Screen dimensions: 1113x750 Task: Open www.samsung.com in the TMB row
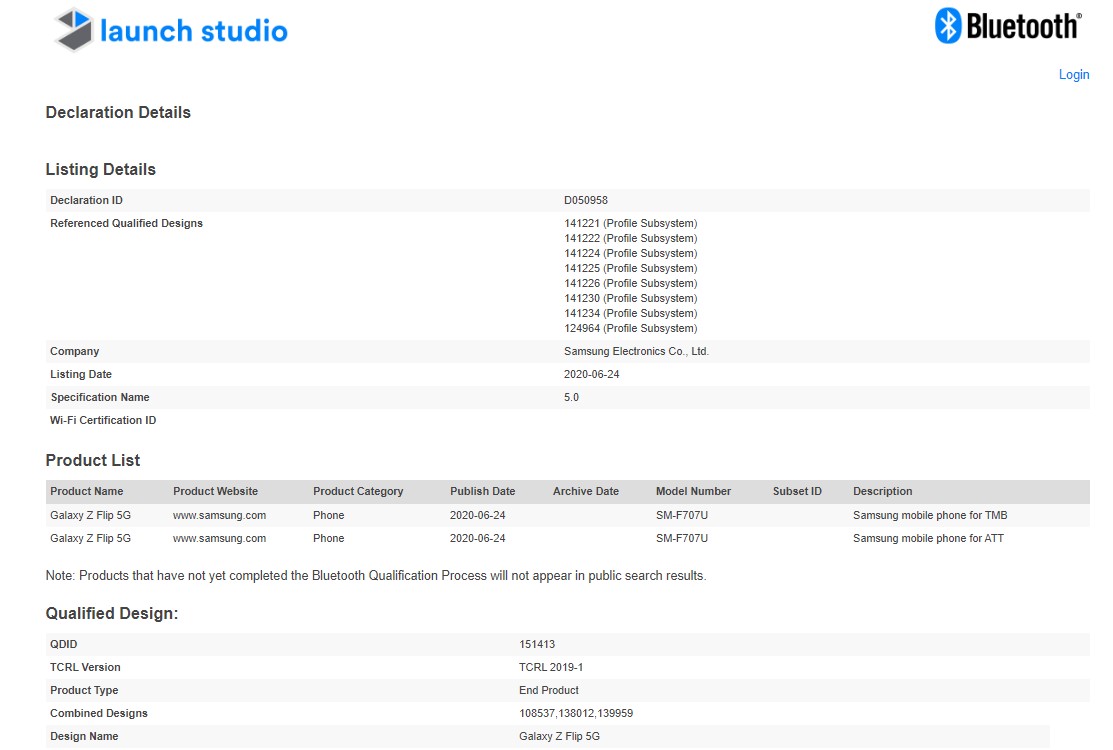pos(219,515)
